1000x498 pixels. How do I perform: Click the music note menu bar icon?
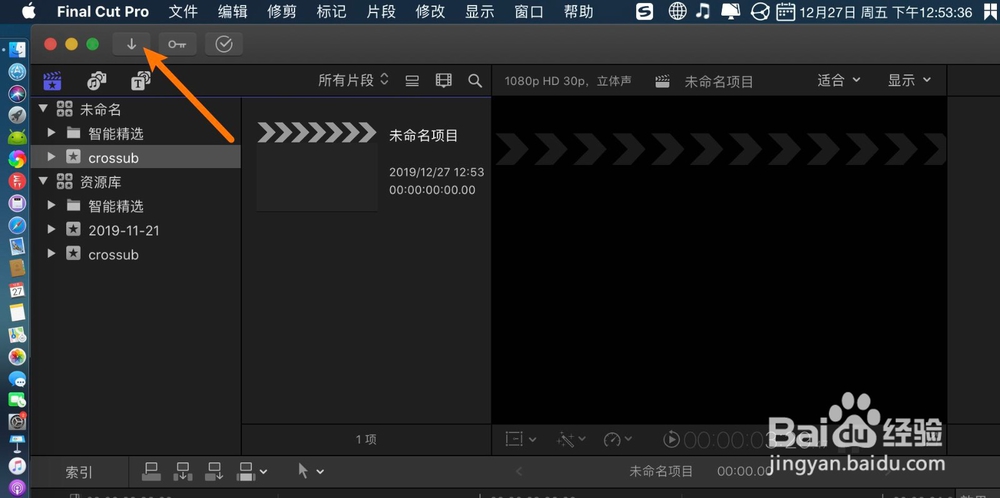pos(703,11)
